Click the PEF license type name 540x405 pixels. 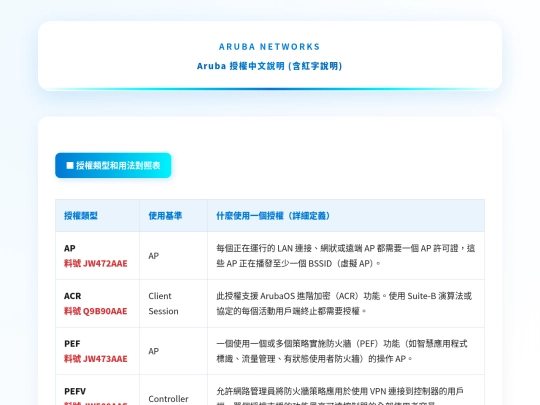[72, 344]
